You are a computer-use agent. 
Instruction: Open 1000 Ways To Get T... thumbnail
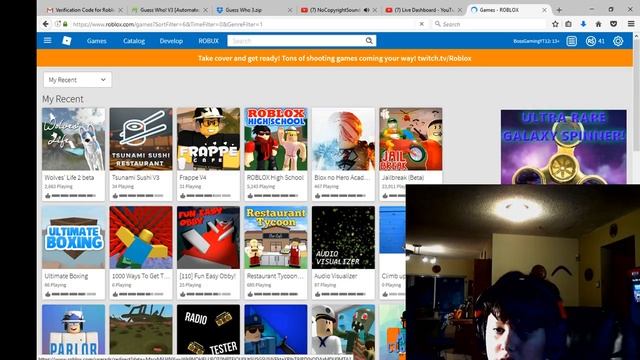[x=141, y=238]
